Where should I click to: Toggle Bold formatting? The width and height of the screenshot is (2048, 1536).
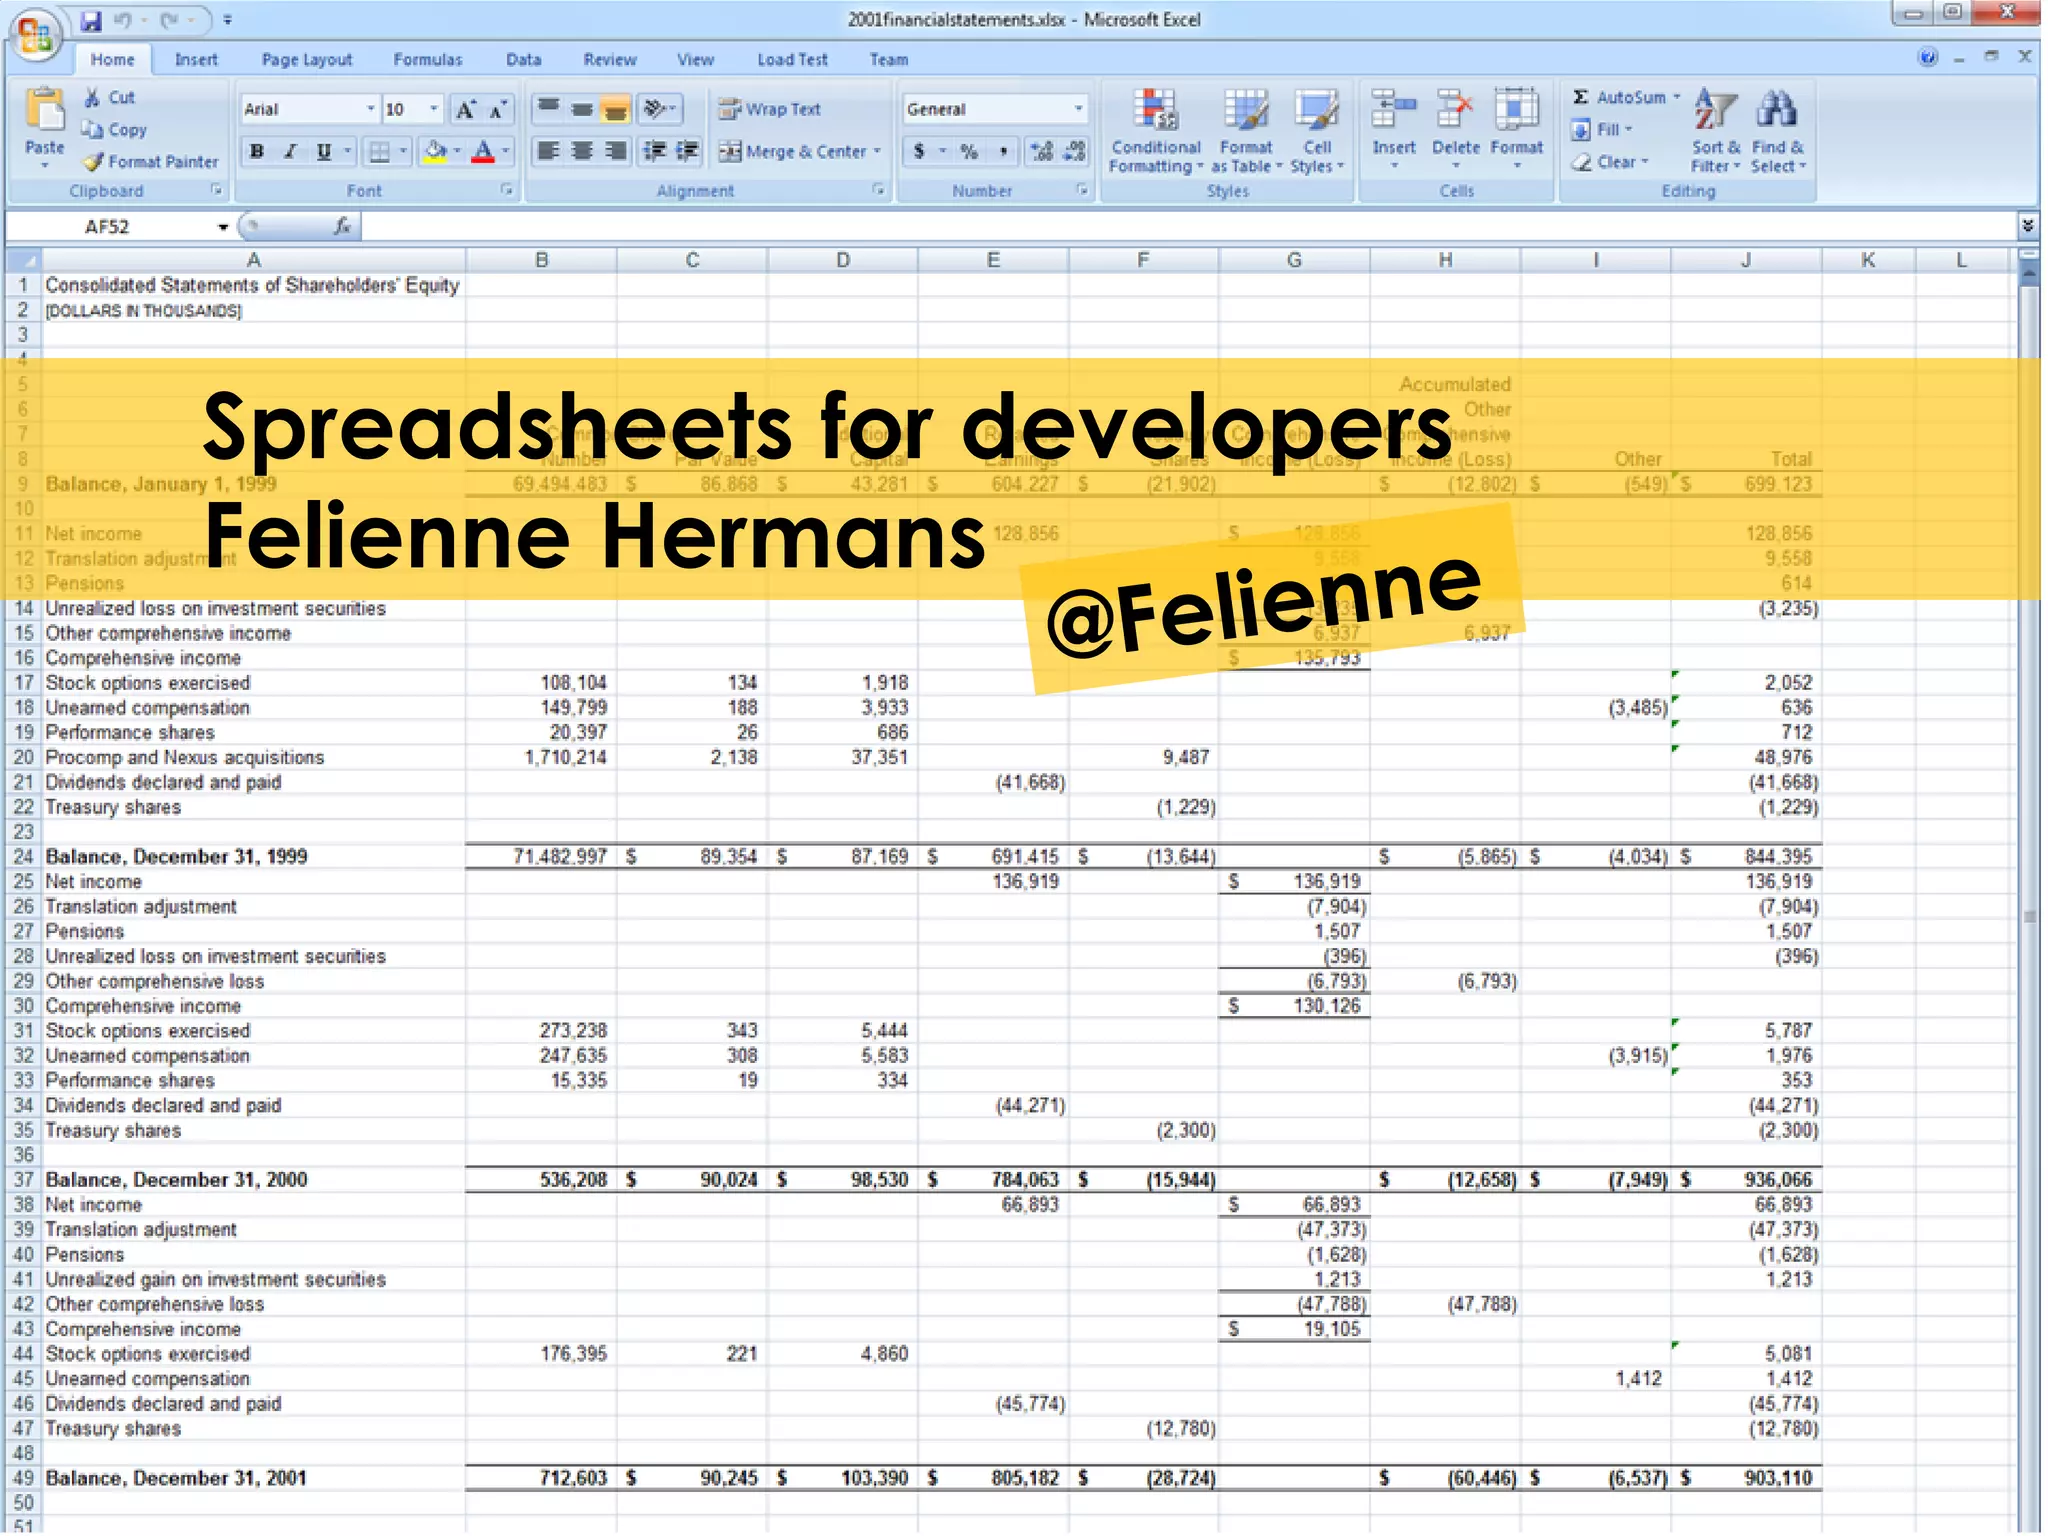pos(257,152)
